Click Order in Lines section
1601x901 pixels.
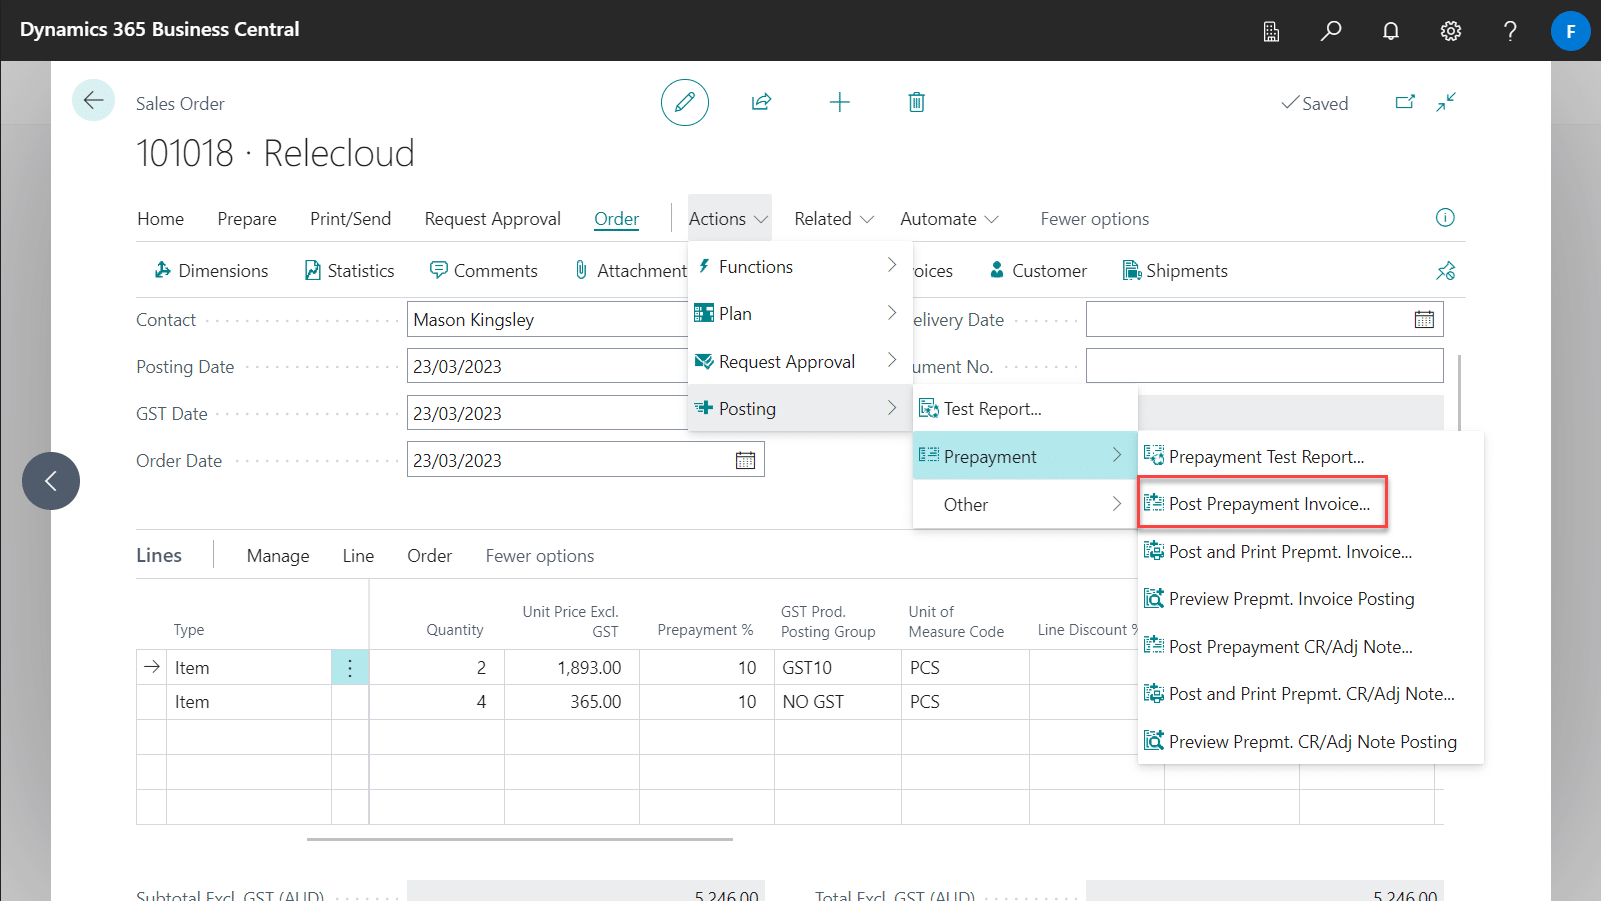429,555
